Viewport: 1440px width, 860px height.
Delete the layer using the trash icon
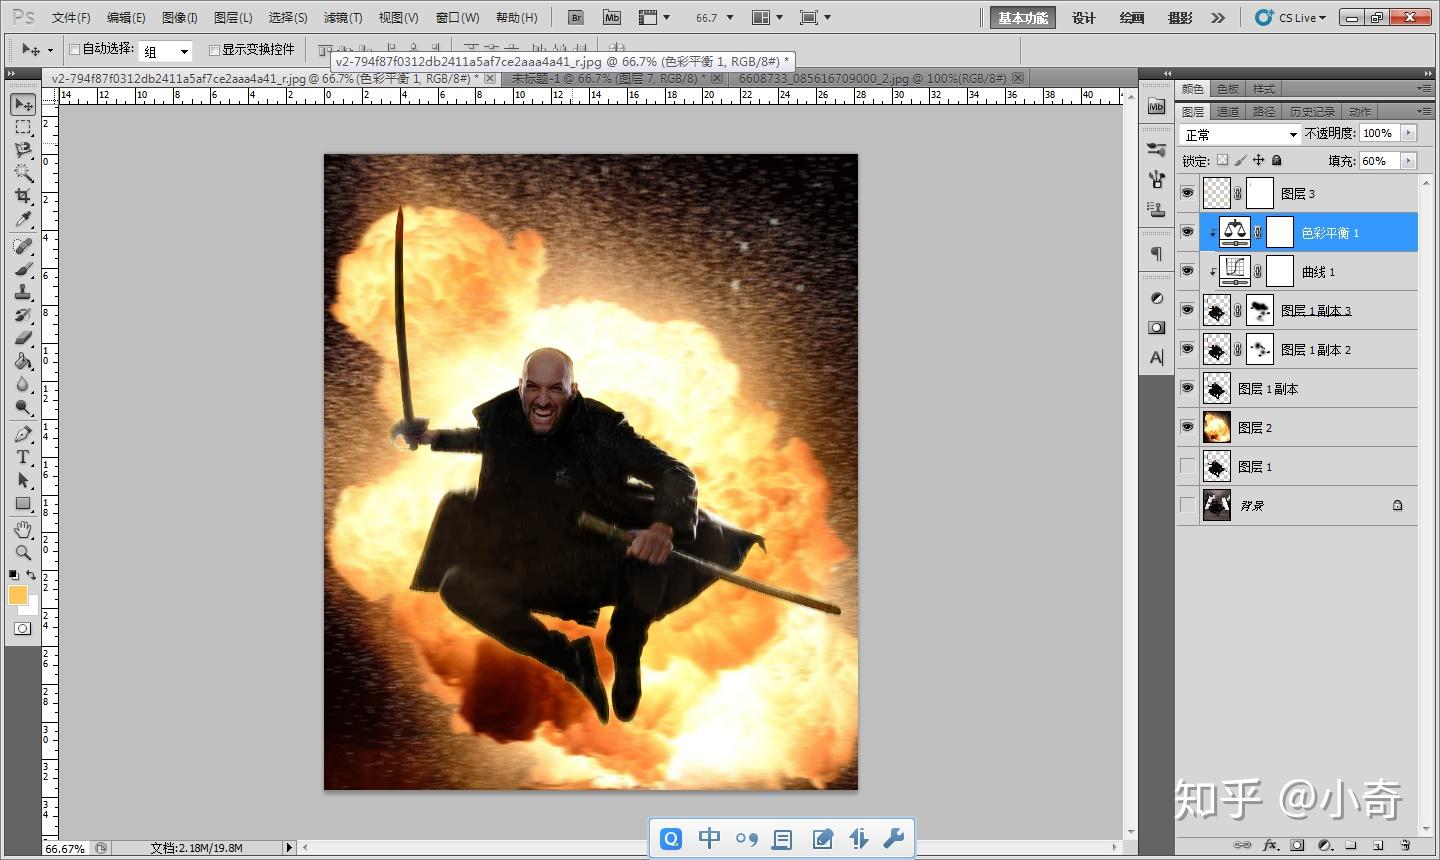point(1405,846)
